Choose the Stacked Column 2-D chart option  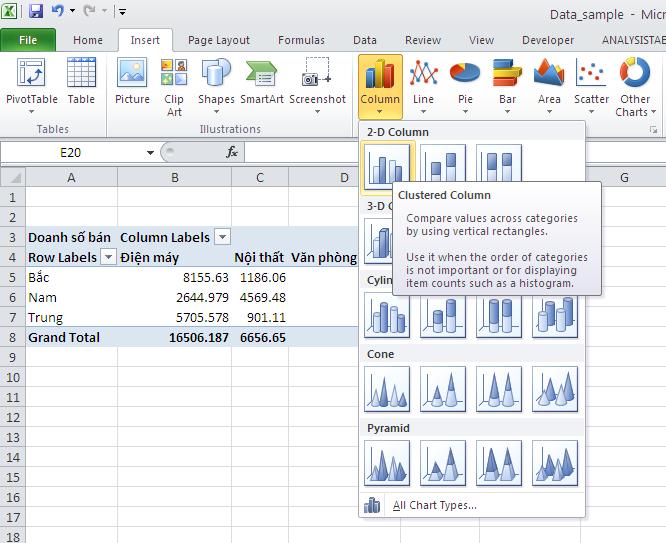(x=443, y=166)
